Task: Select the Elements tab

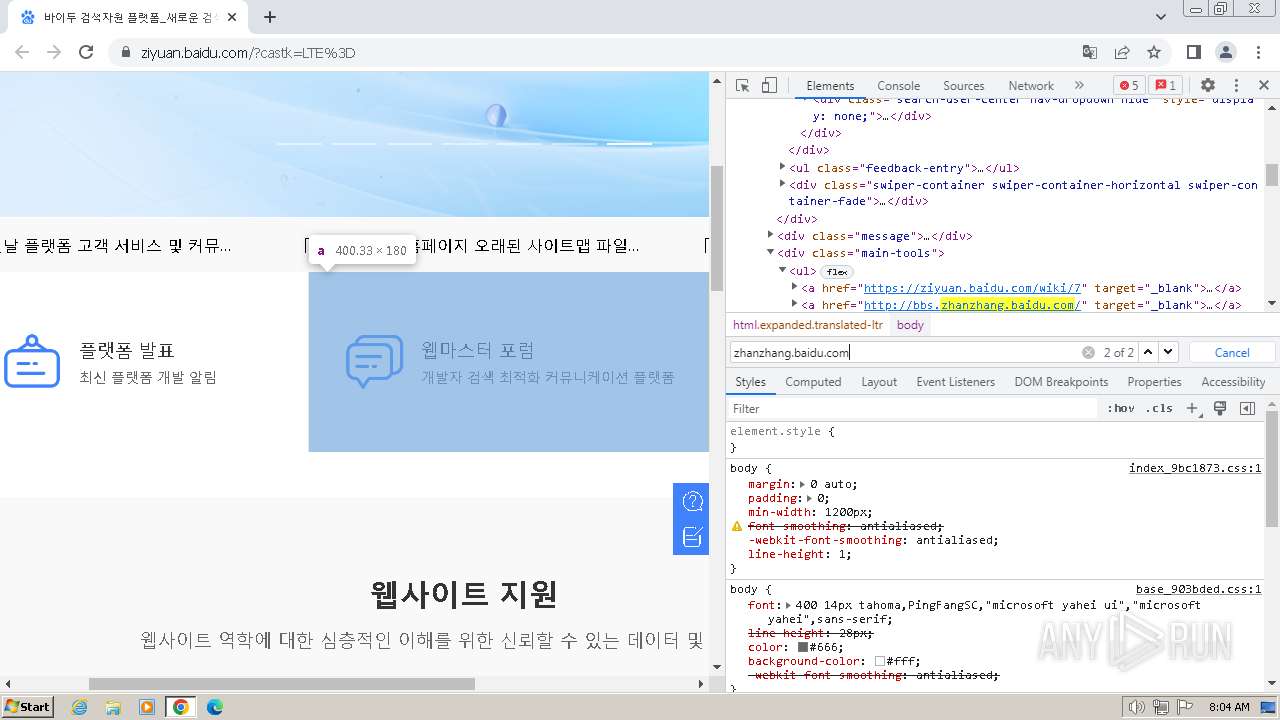Action: pyautogui.click(x=830, y=85)
